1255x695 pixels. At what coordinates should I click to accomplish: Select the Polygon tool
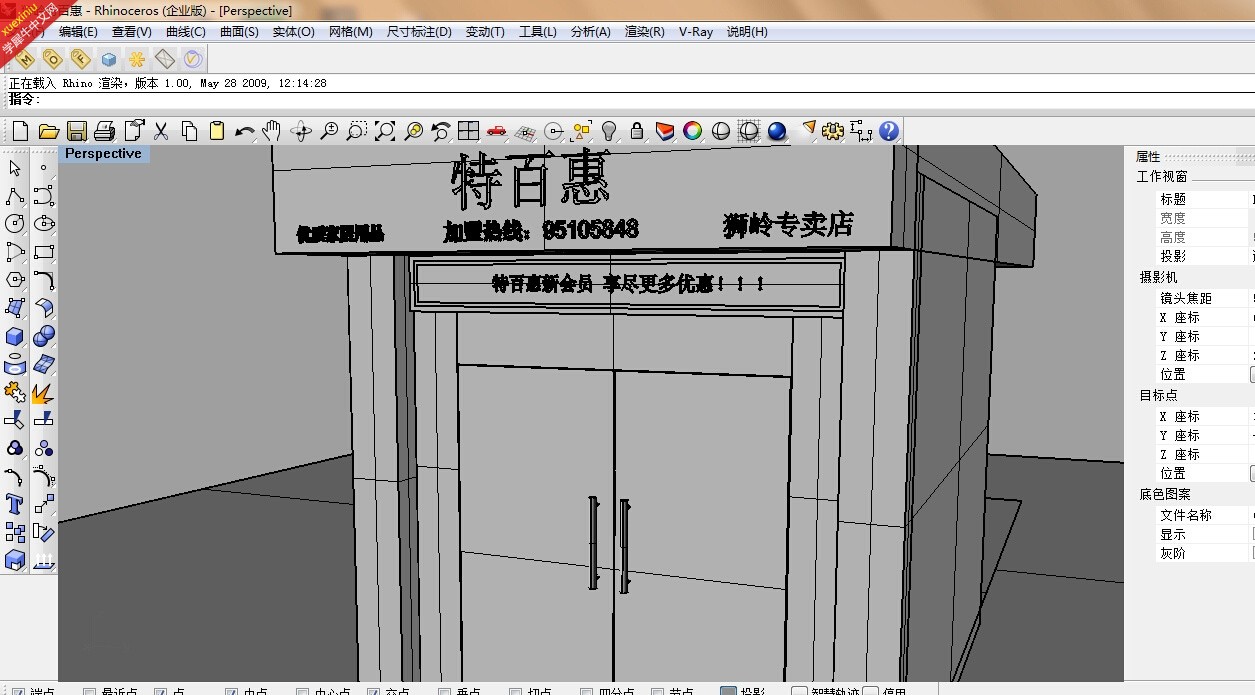click(15, 280)
